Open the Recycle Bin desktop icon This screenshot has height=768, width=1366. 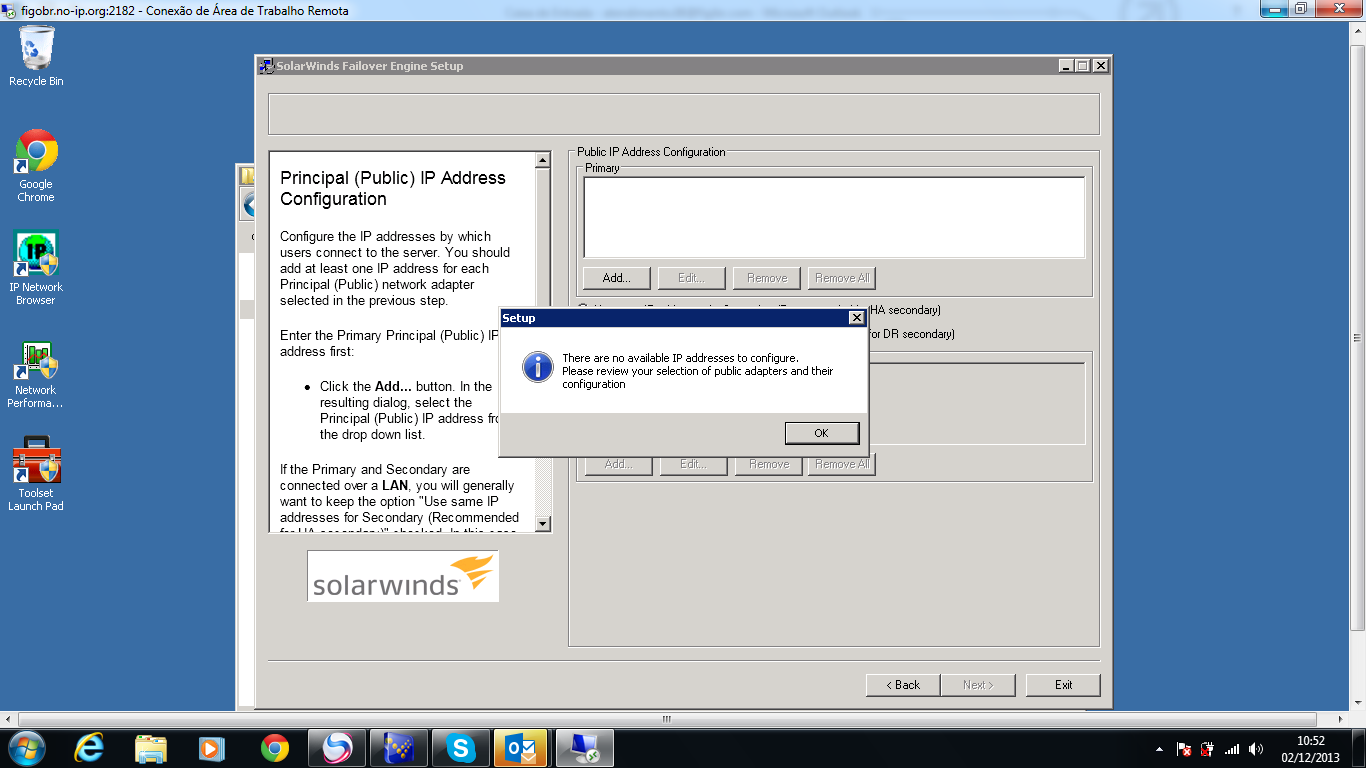36,55
